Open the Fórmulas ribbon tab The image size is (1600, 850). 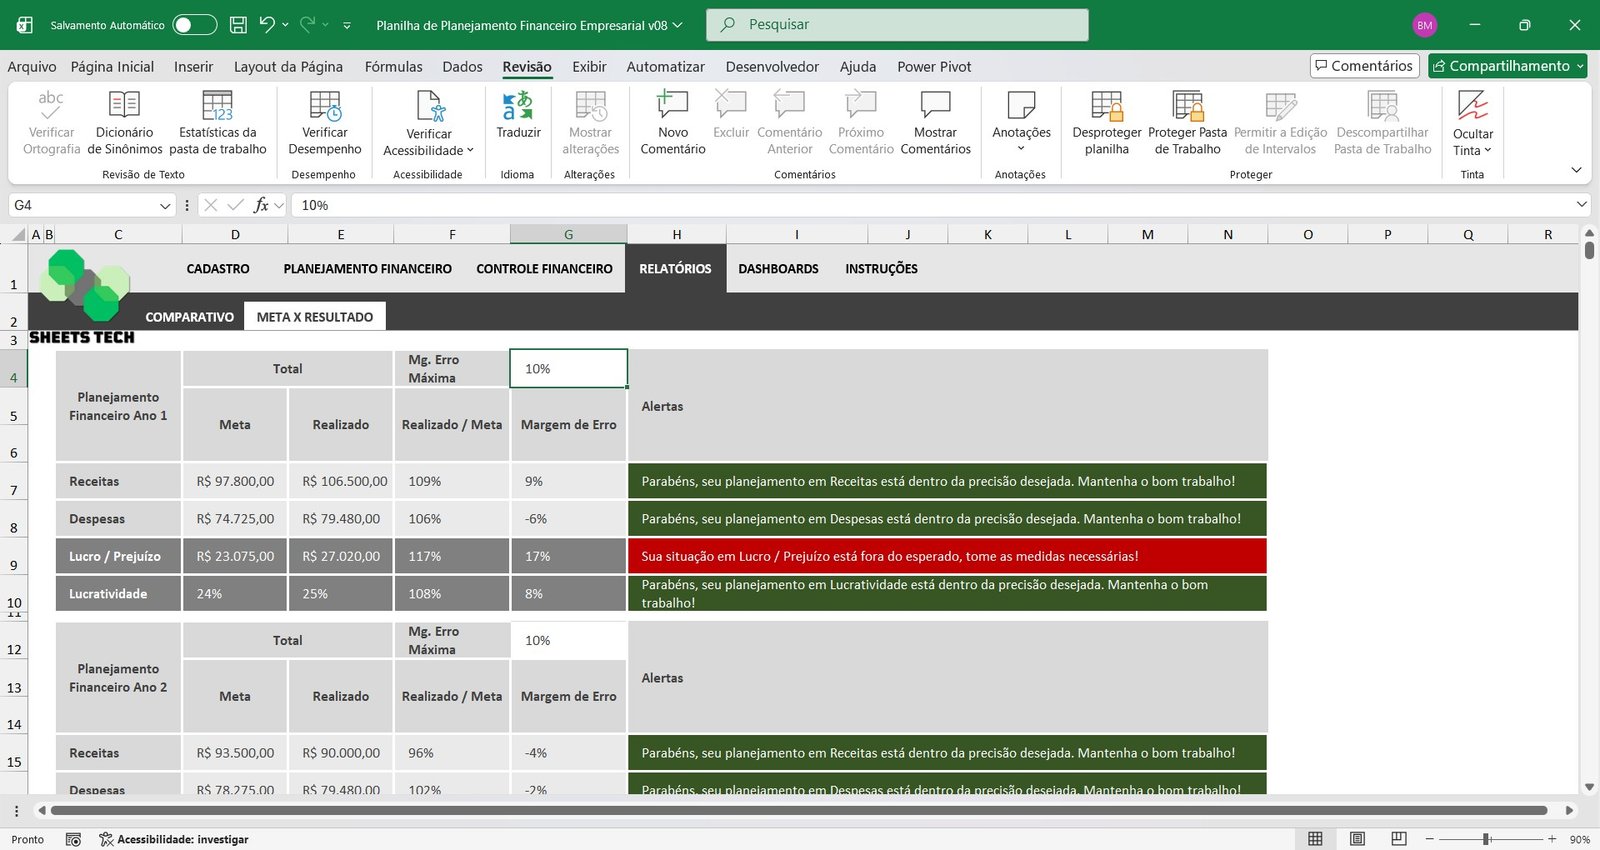tap(393, 67)
